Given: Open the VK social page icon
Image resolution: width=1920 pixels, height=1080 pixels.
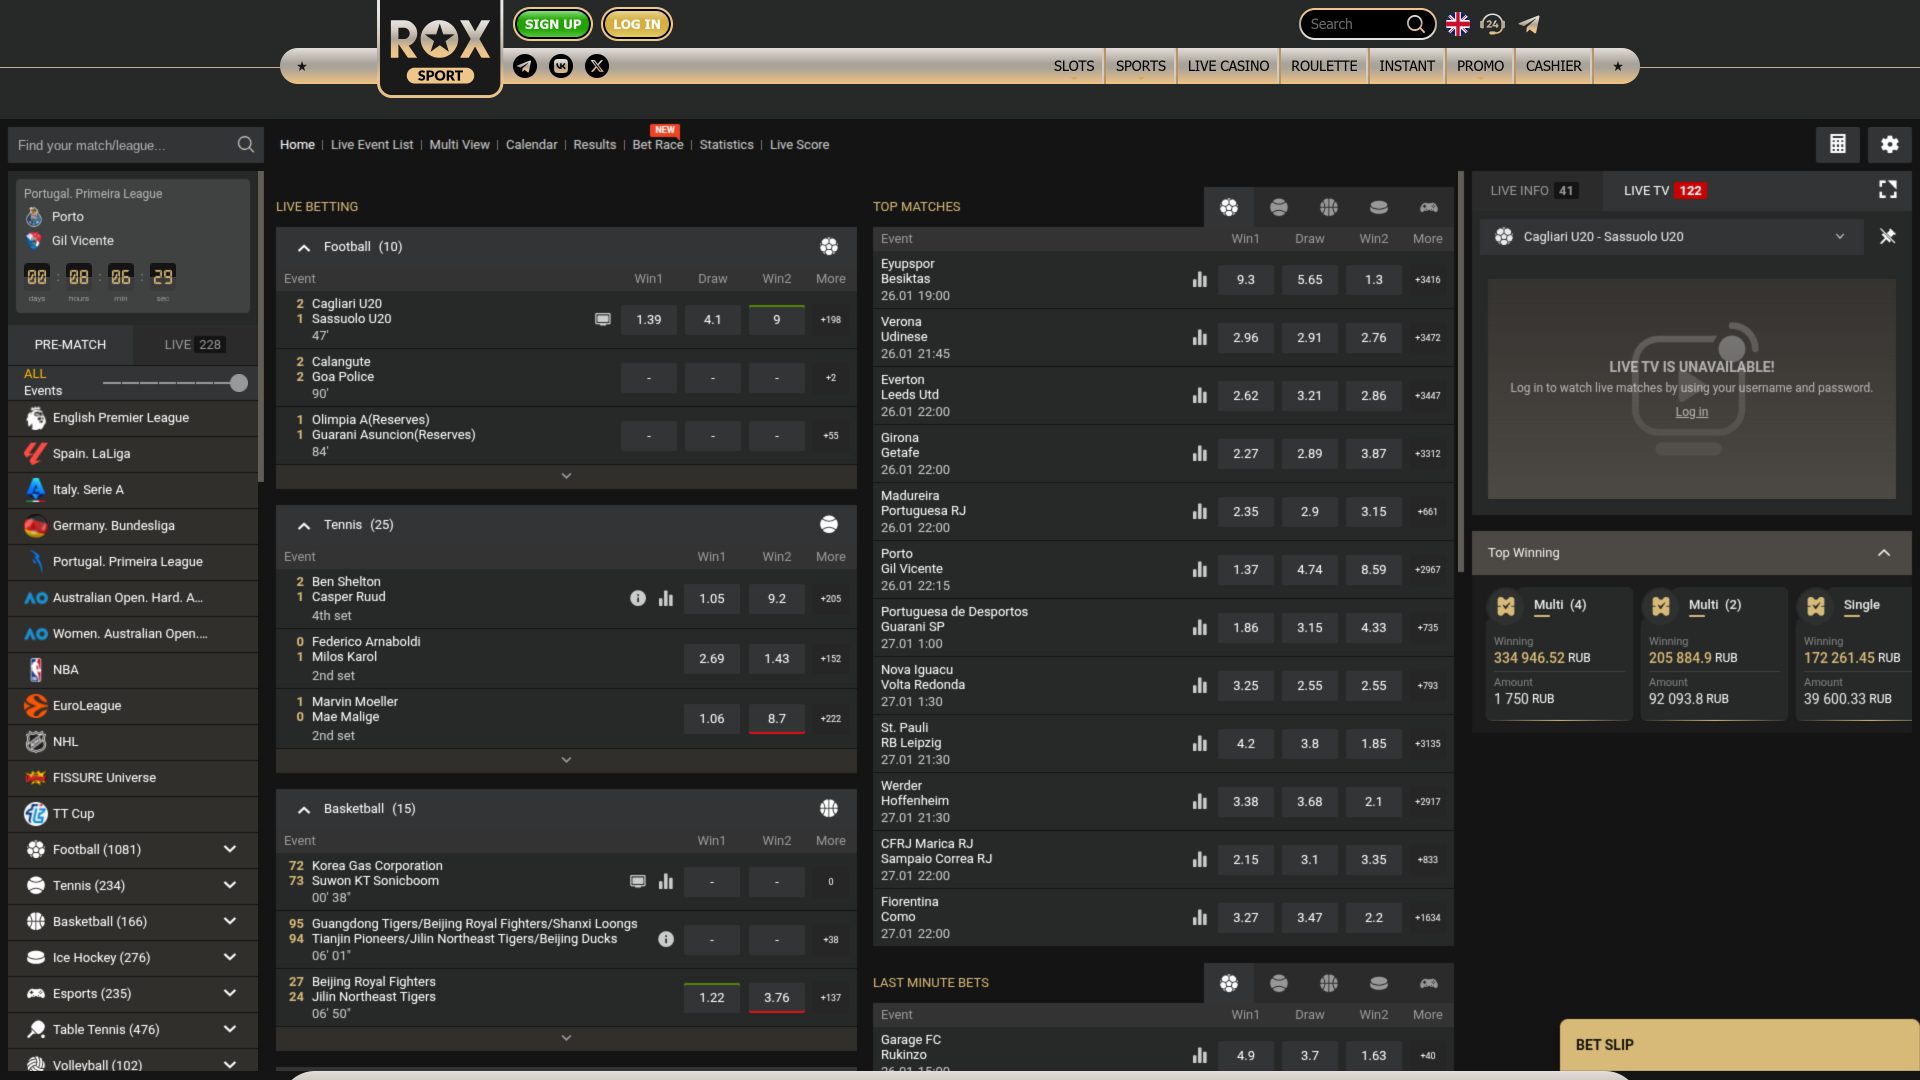Looking at the screenshot, I should click(x=561, y=66).
